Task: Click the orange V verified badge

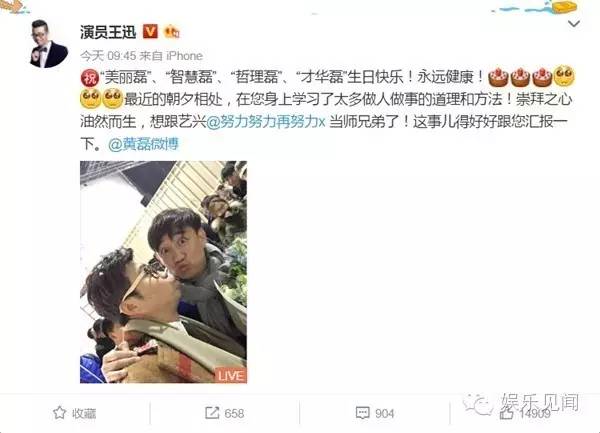Action: point(150,32)
